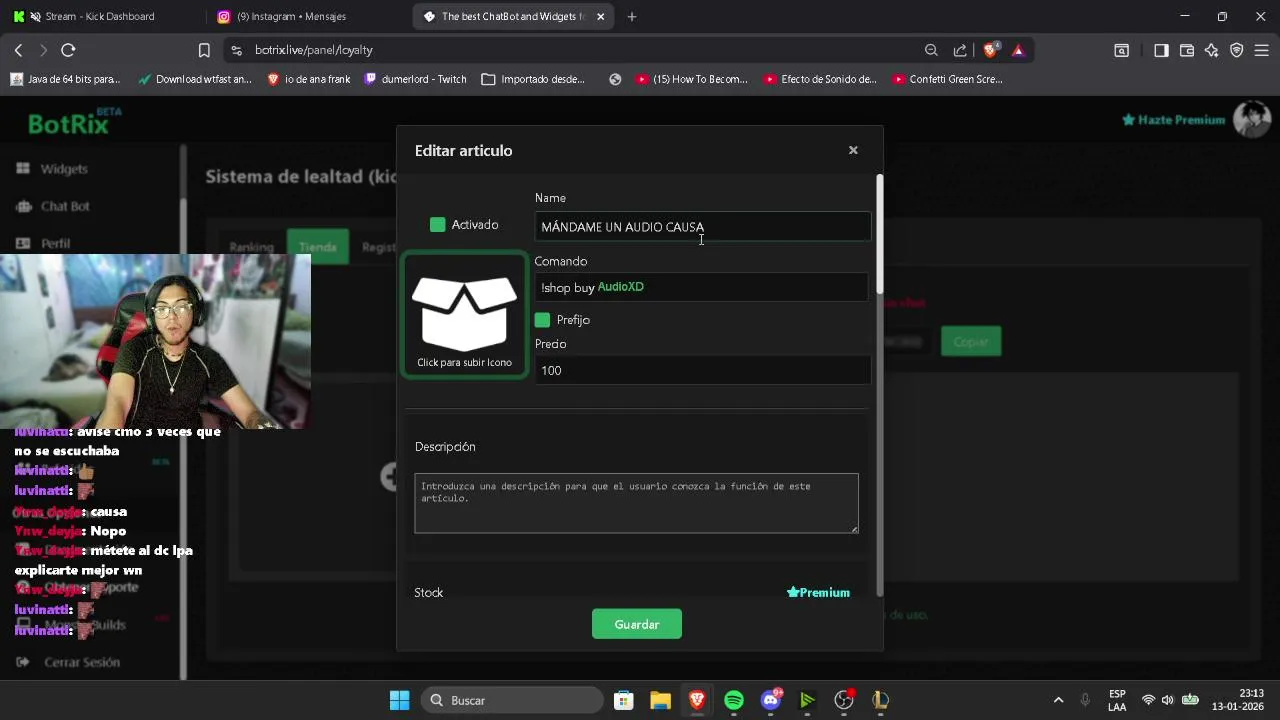
Task: Click Cerrar Sesión in the sidebar
Action: (82, 662)
